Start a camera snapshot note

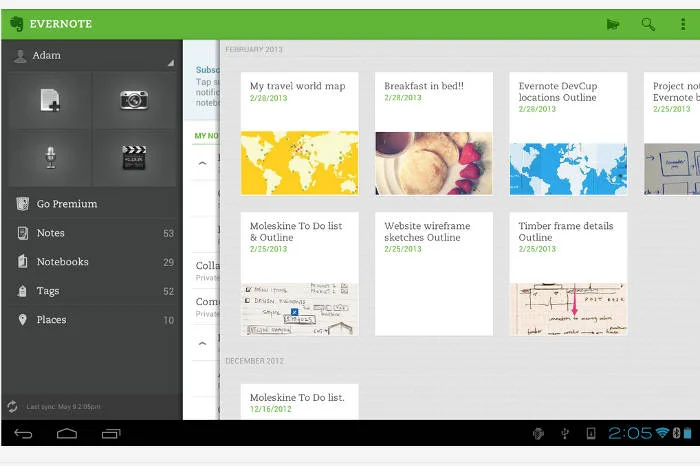click(134, 100)
